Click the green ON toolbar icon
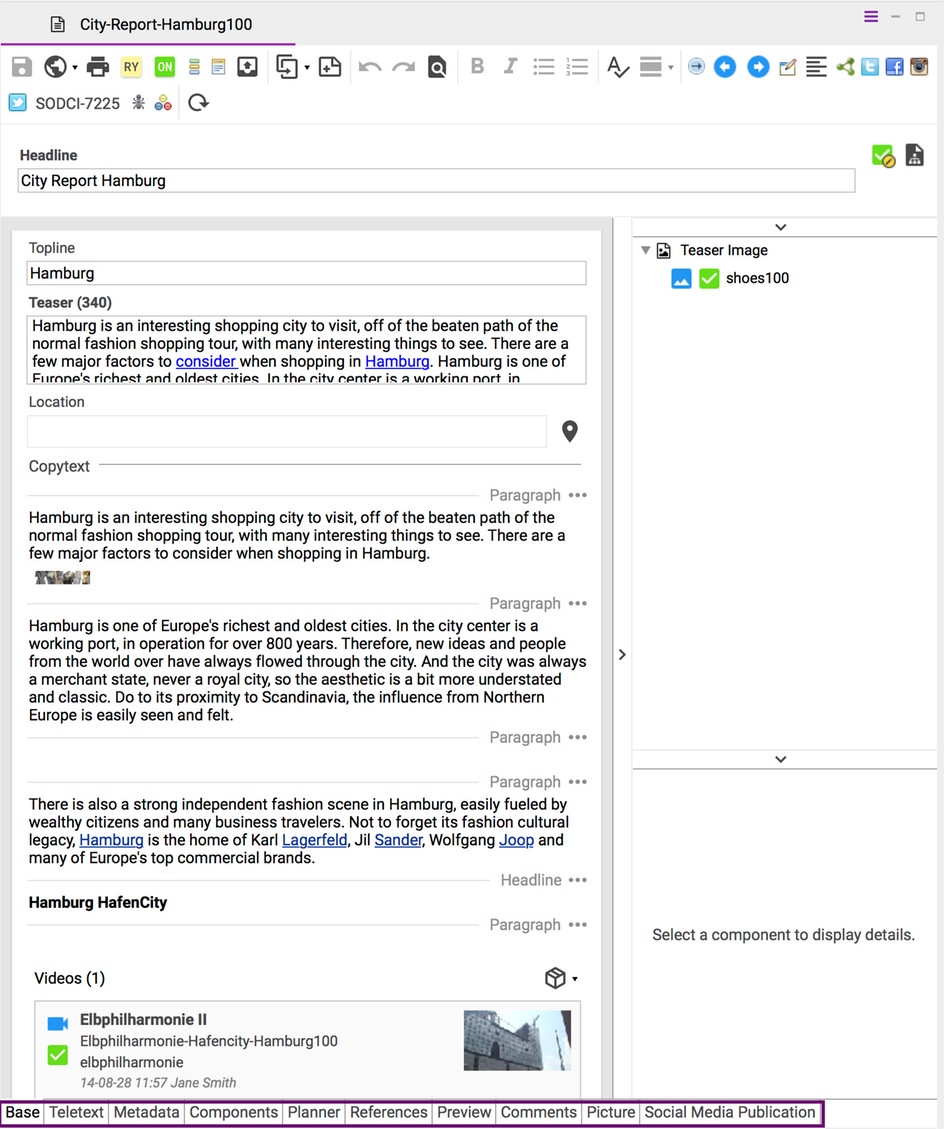 click(x=164, y=67)
